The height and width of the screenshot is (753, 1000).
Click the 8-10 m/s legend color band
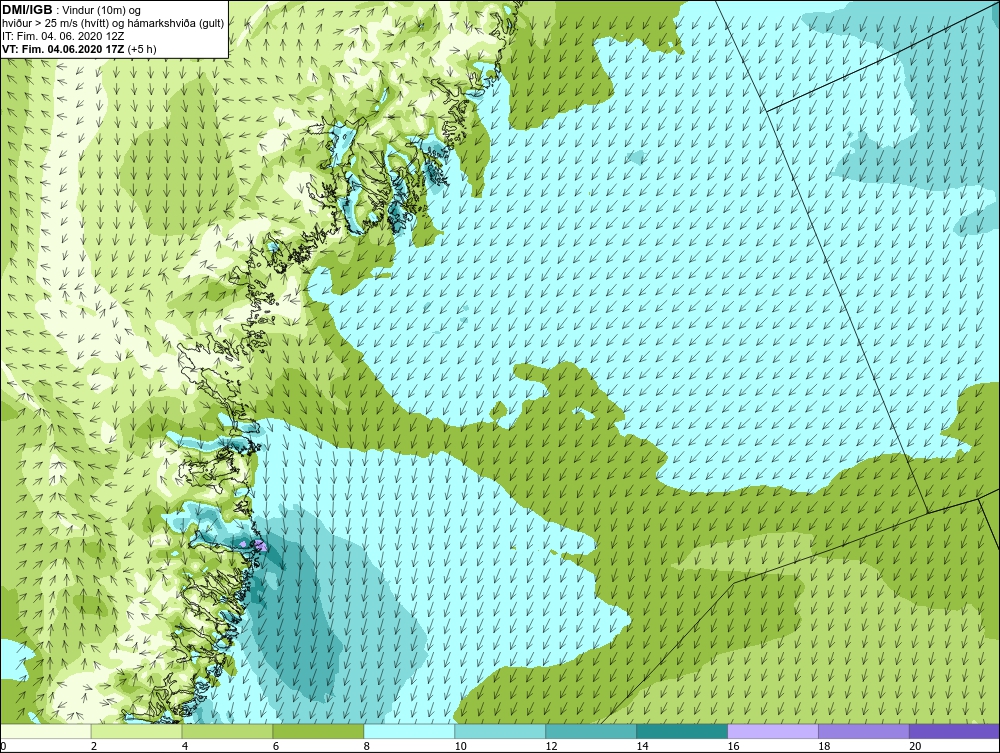click(x=409, y=731)
